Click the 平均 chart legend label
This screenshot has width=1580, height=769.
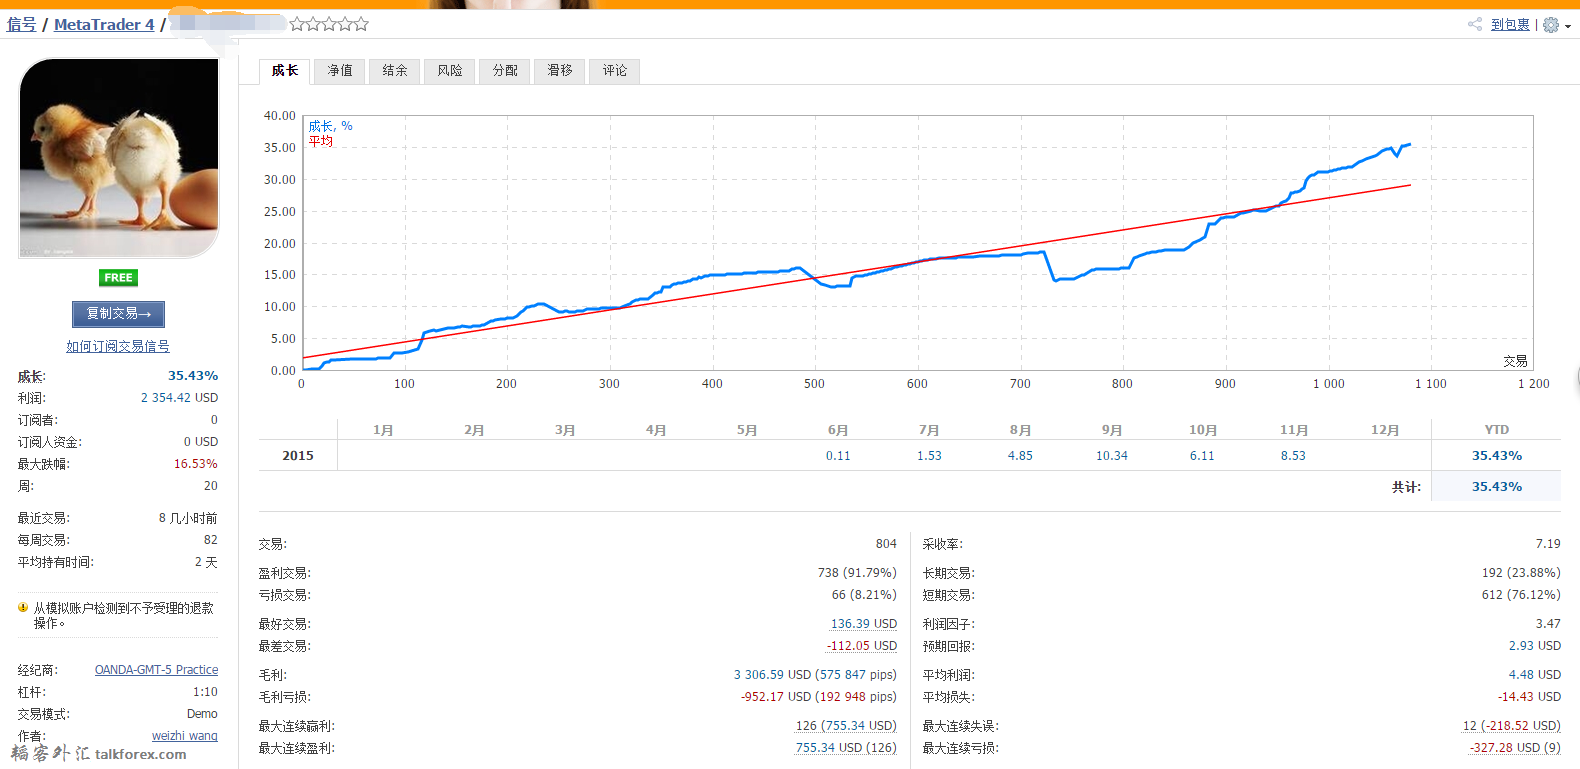pyautogui.click(x=320, y=141)
